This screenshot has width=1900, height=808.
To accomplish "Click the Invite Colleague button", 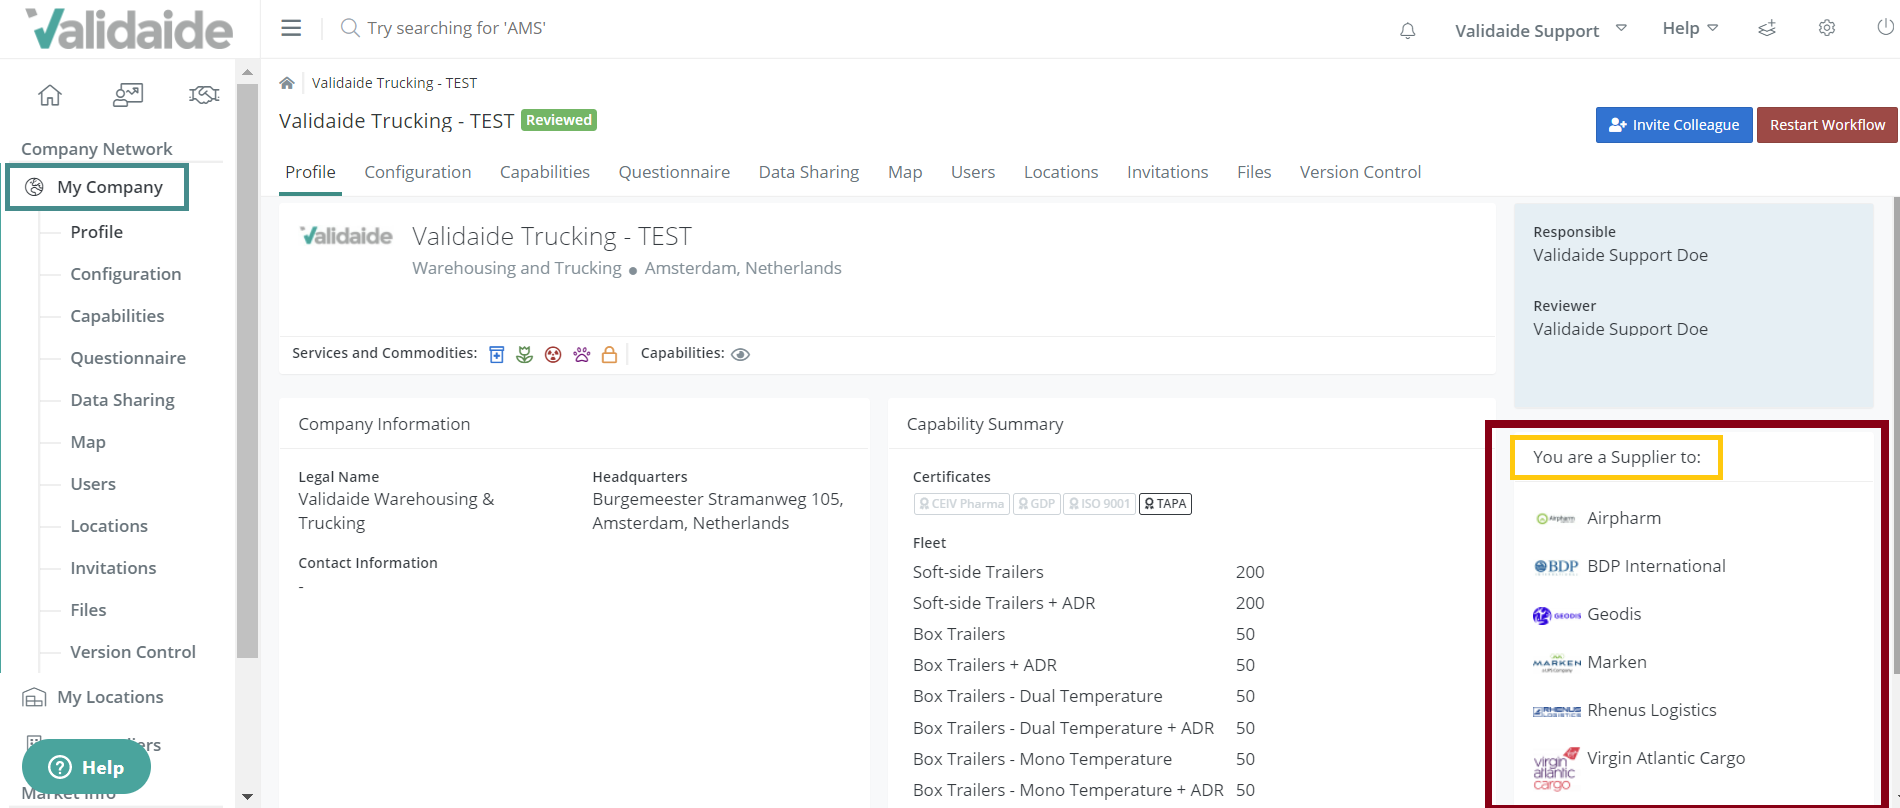I will click(1674, 125).
